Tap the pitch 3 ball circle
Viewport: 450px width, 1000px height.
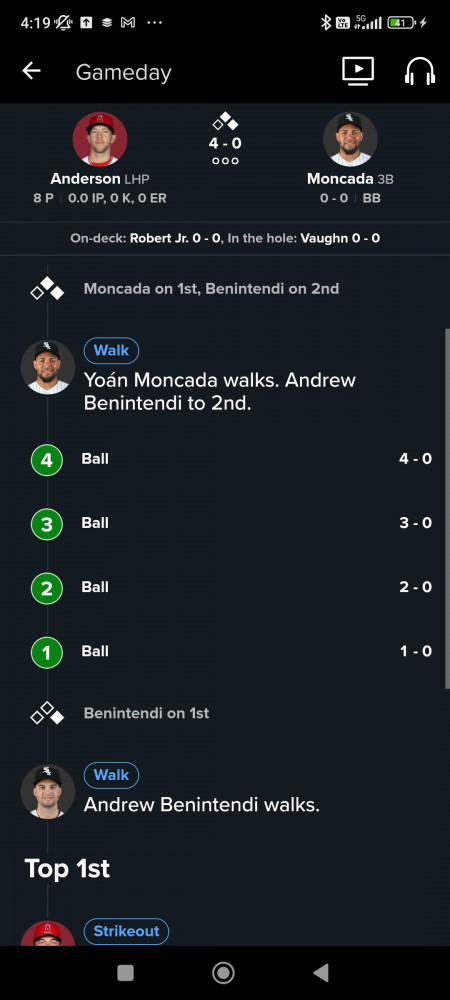click(x=47, y=524)
